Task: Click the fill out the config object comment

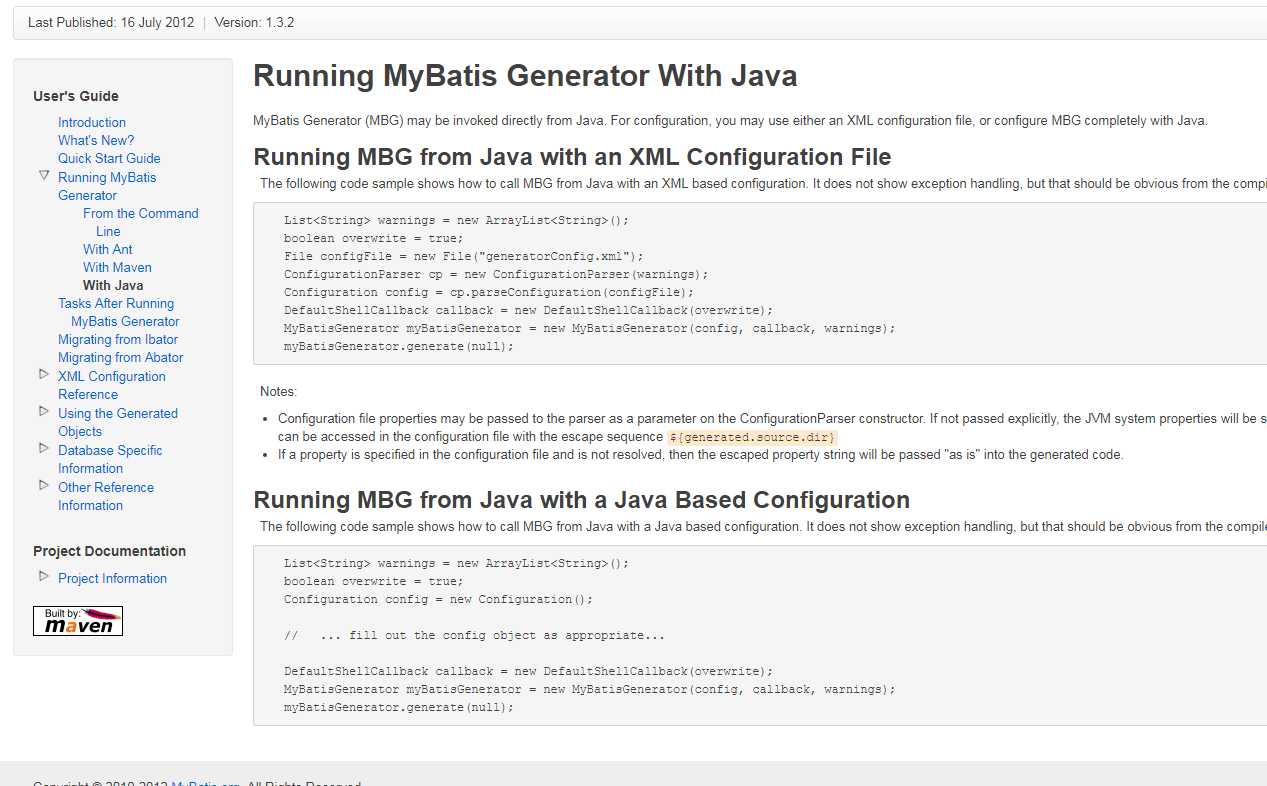Action: (x=474, y=635)
